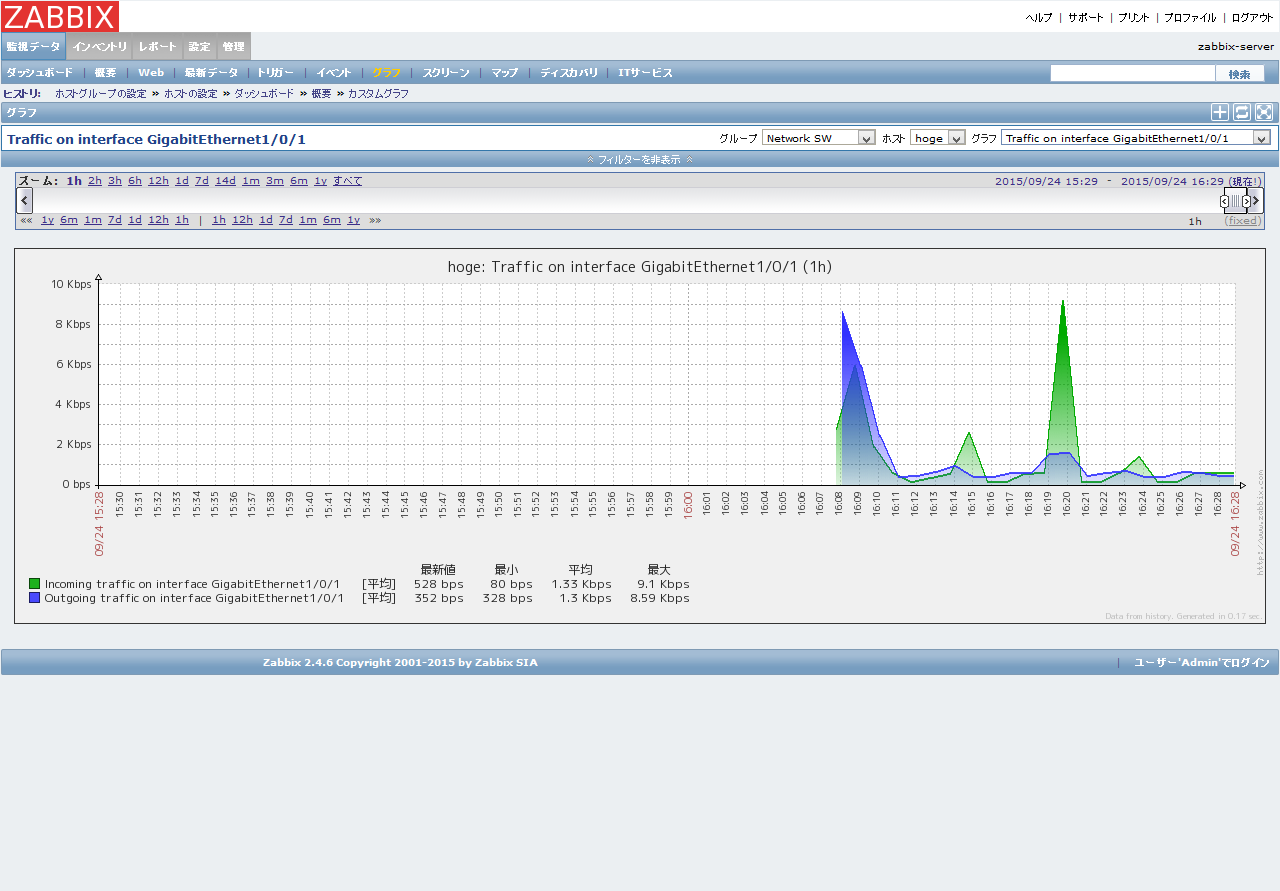Screen dimensions: 1280x891
Task: Switch to the インベントリ tab
Action: [99, 45]
